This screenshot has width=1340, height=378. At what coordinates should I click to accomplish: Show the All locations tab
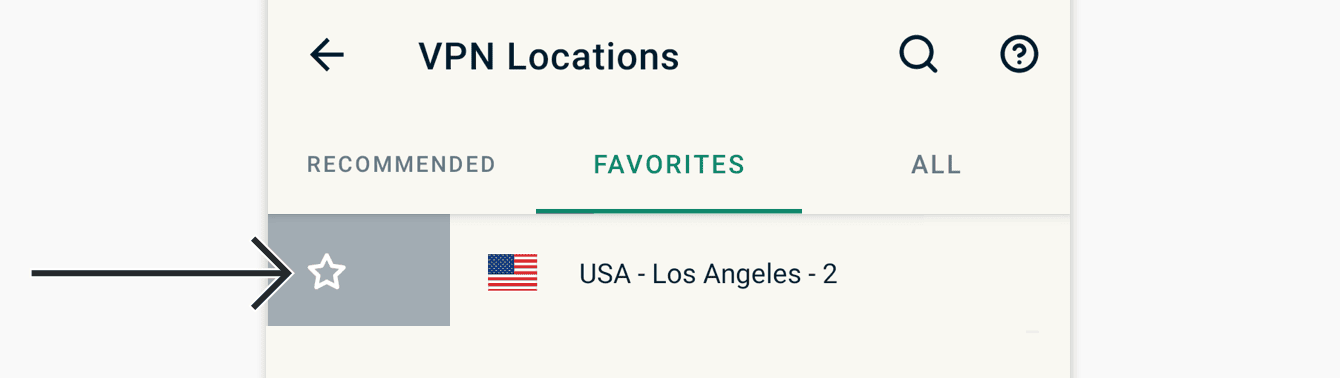click(x=936, y=164)
